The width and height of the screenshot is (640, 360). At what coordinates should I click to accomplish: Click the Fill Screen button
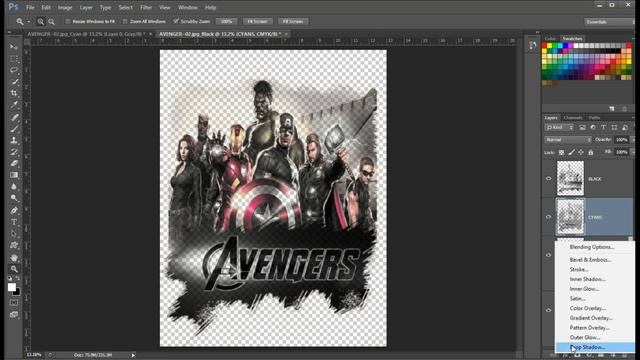[x=293, y=21]
